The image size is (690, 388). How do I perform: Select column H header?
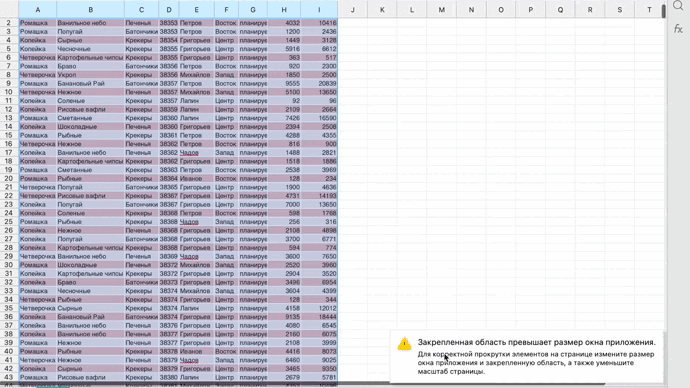pyautogui.click(x=284, y=9)
